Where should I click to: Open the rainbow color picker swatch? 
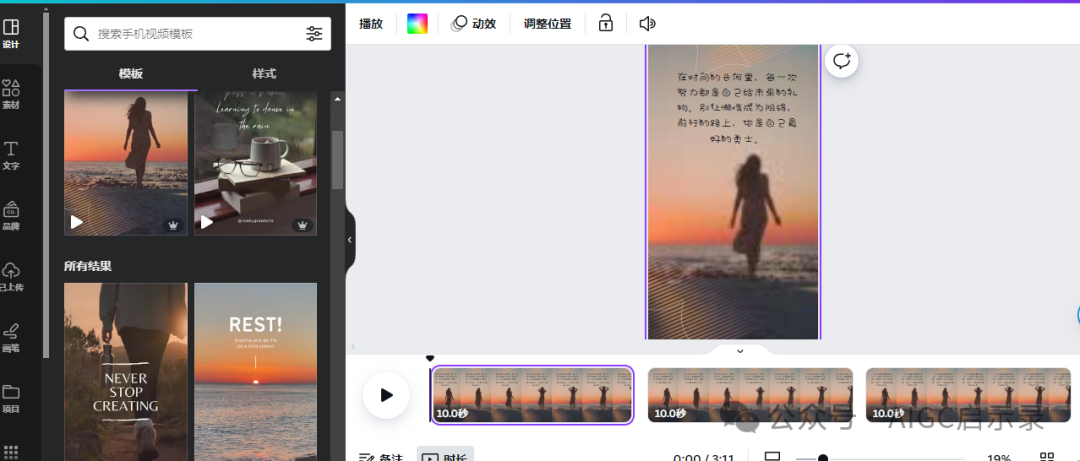417,23
